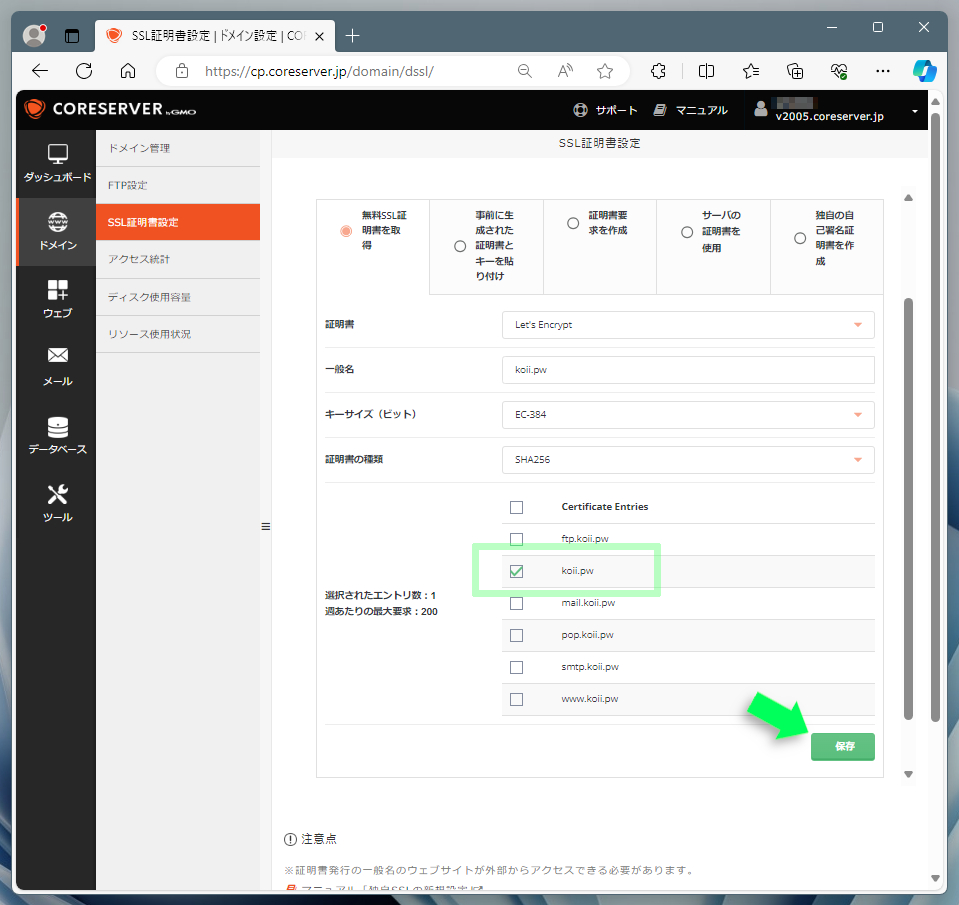
Task: Click the 一般名 koii.pw input field
Action: [x=688, y=370]
